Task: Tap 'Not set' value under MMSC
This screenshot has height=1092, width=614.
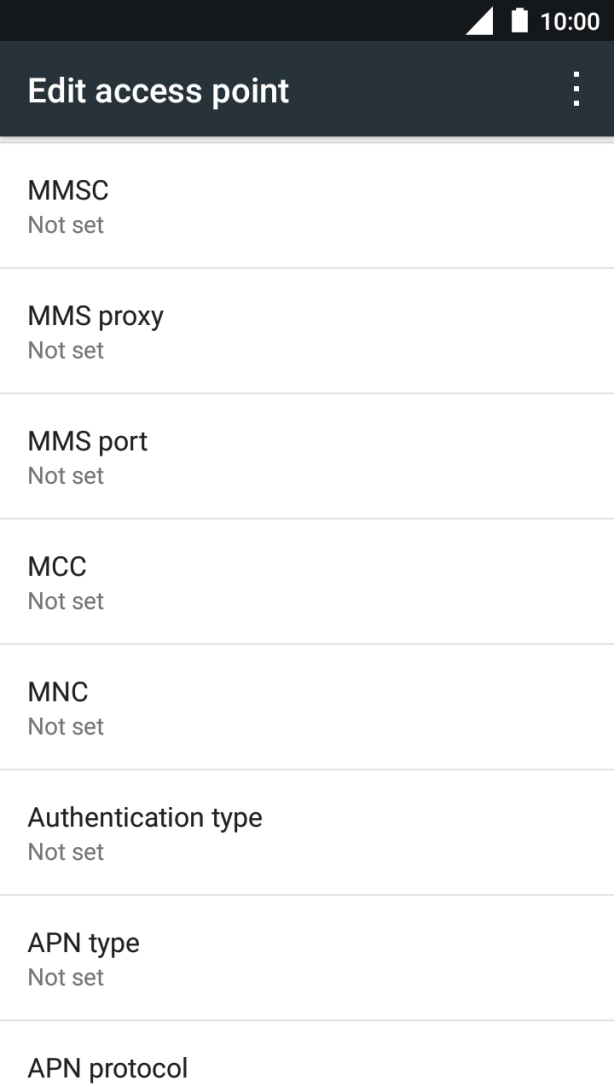Action: (66, 225)
